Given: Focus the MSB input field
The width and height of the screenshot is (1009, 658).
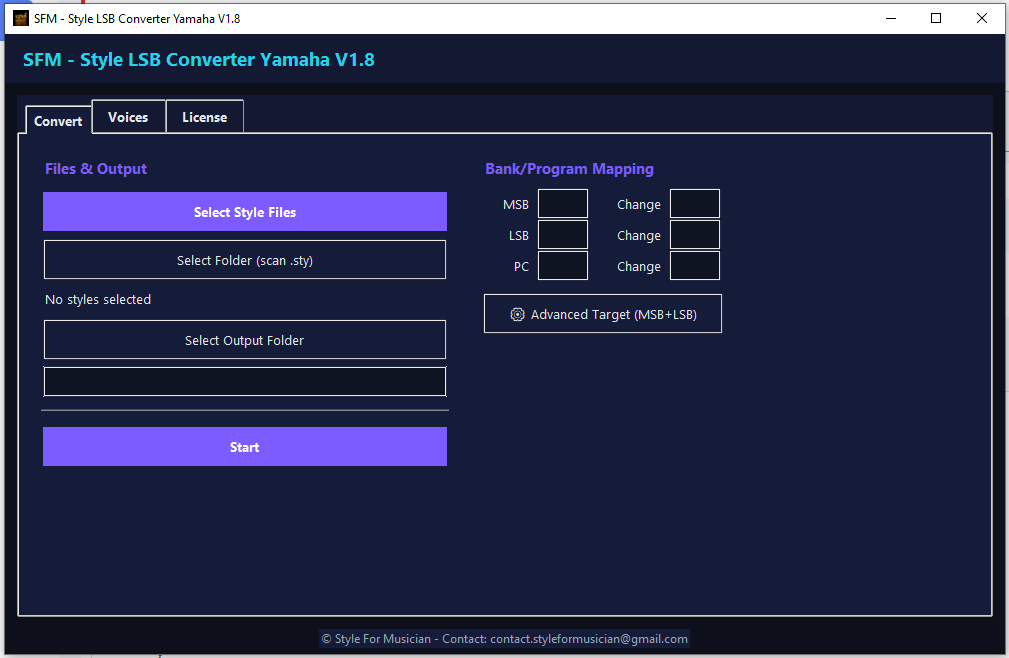Looking at the screenshot, I should (x=563, y=204).
